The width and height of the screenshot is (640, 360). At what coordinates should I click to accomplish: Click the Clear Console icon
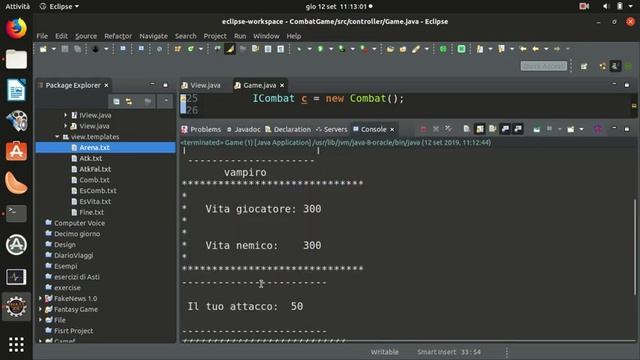(x=467, y=129)
